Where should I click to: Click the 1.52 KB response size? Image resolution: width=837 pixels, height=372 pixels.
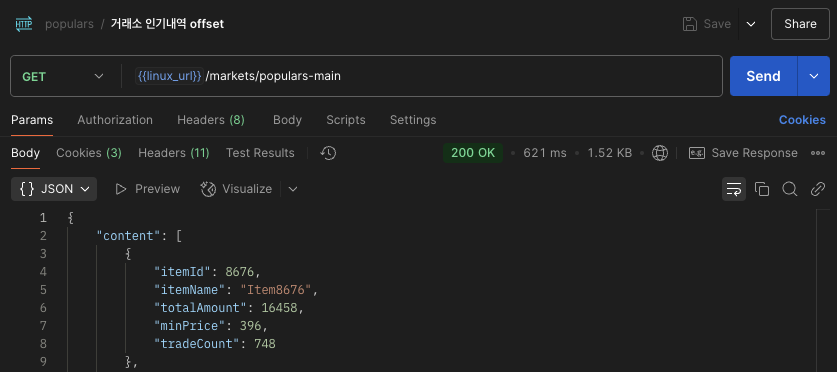click(610, 153)
